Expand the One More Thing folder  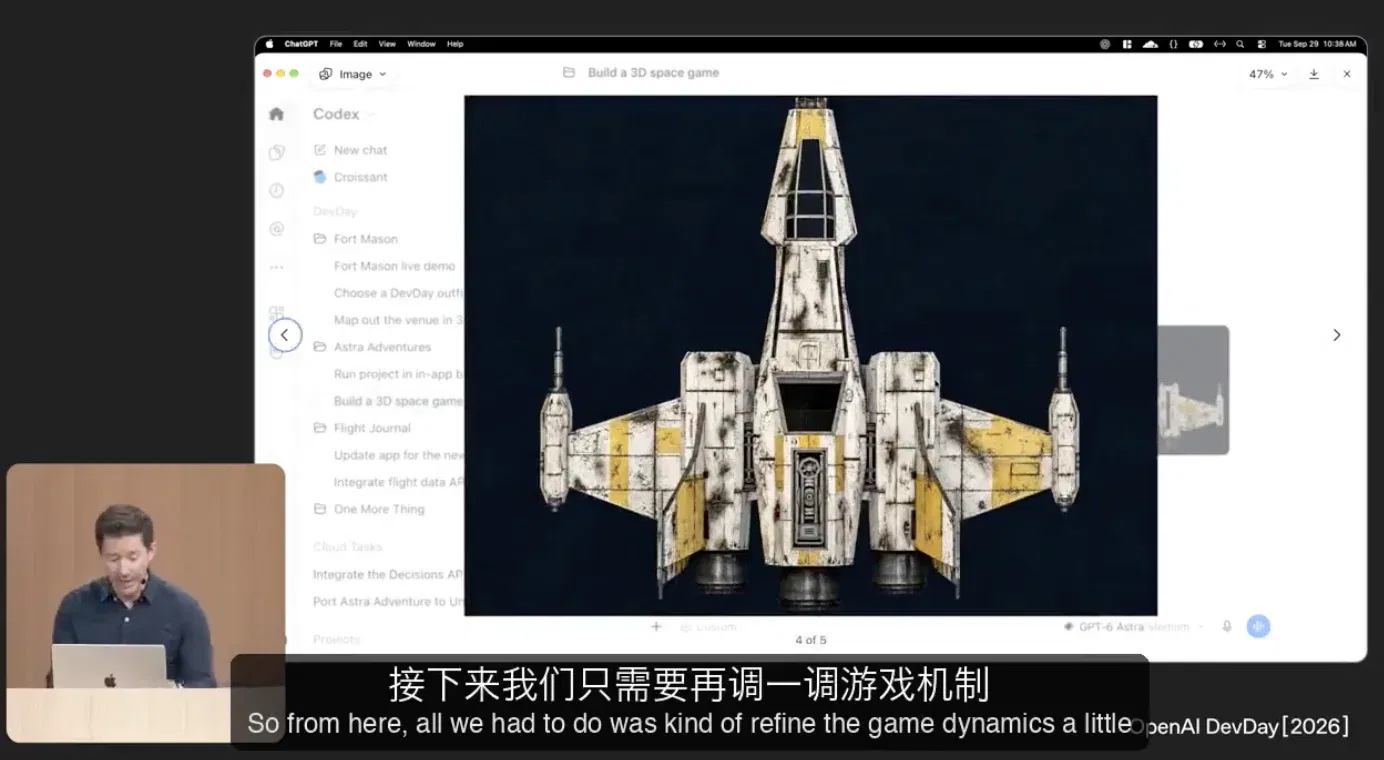368,509
